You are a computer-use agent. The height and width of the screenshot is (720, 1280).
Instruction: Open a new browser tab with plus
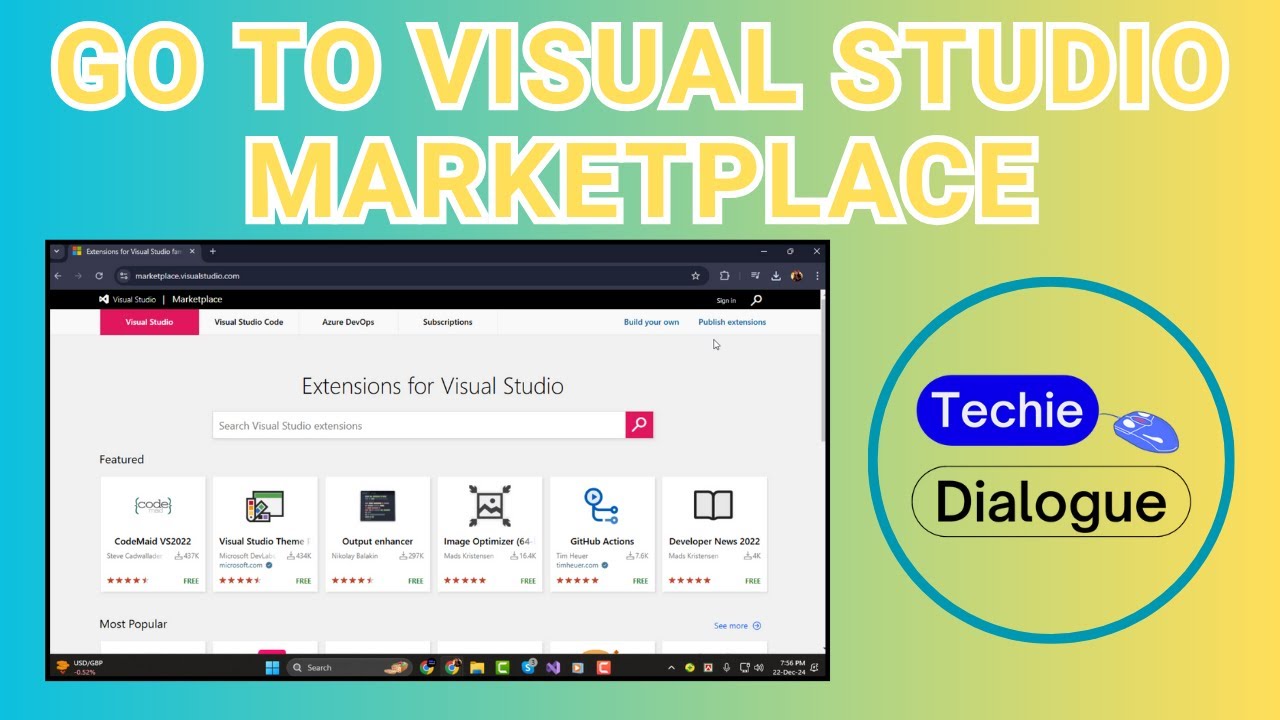click(213, 251)
